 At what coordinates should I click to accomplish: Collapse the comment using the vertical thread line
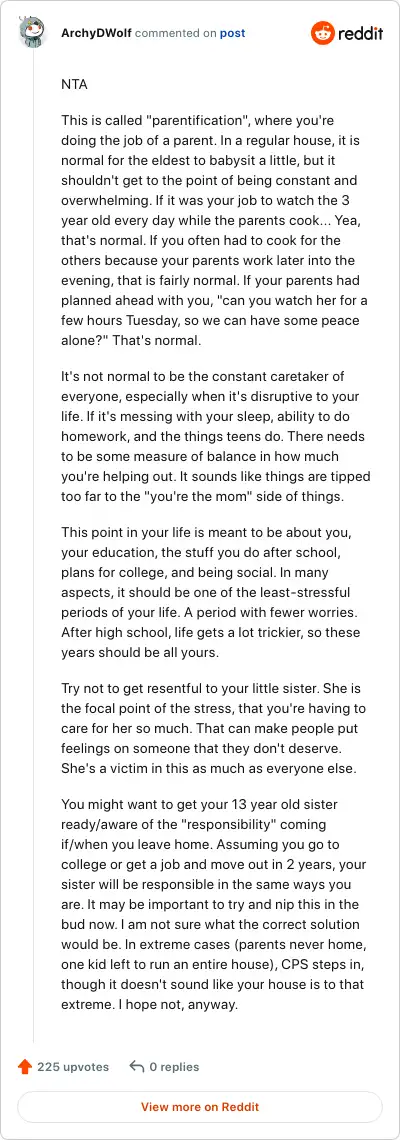[x=33, y=544]
